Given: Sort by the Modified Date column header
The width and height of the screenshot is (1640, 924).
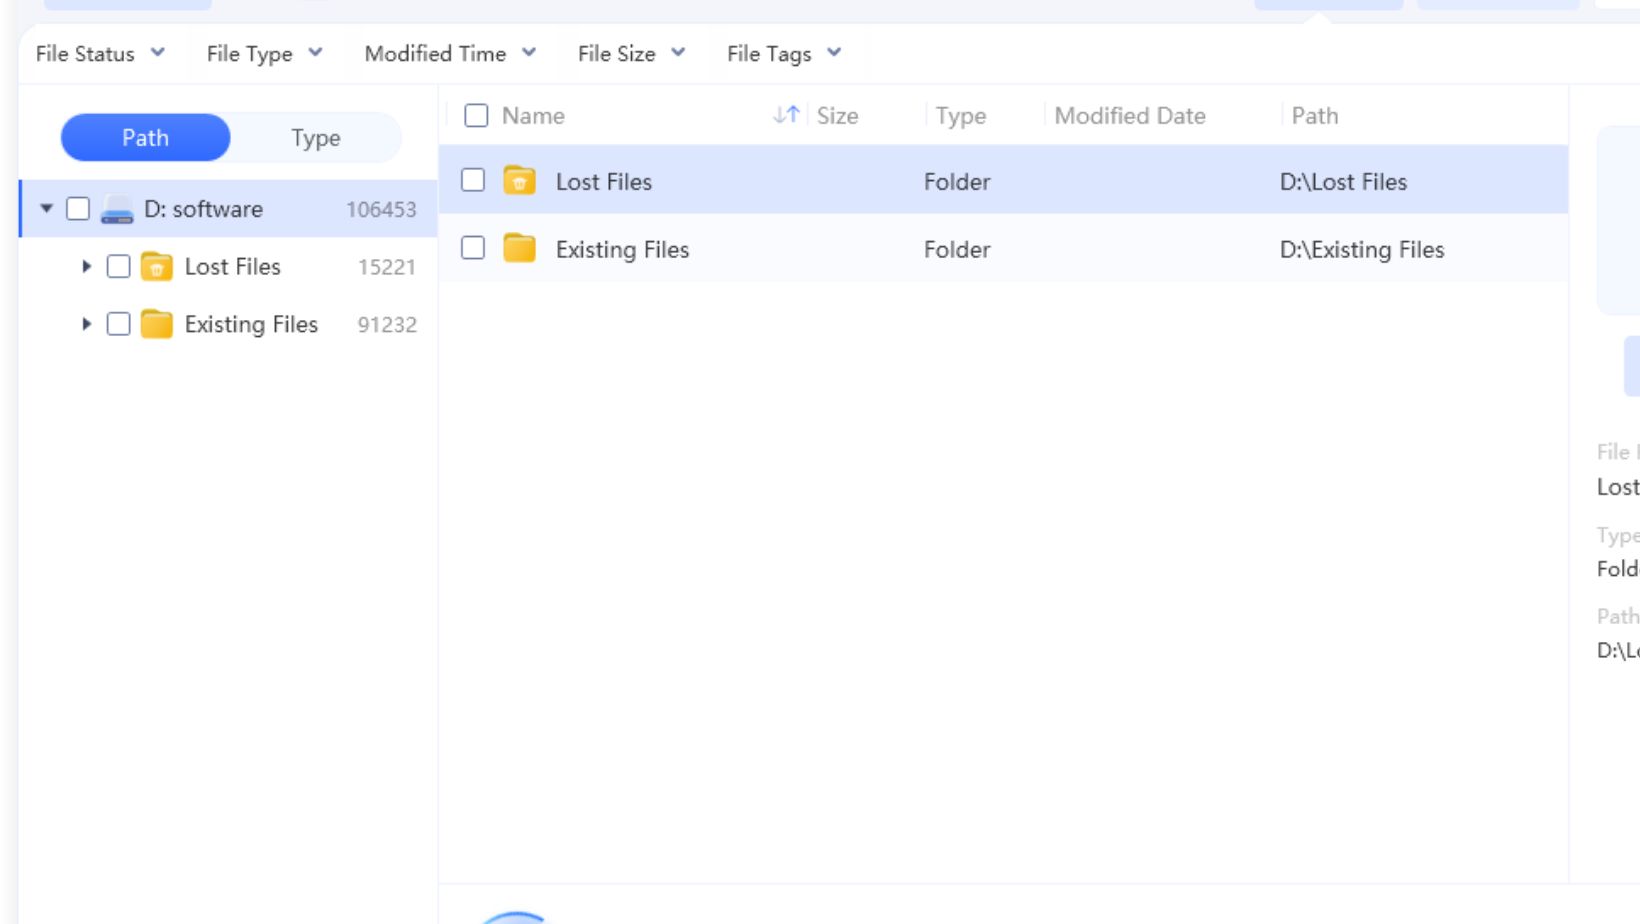Looking at the screenshot, I should [1130, 116].
